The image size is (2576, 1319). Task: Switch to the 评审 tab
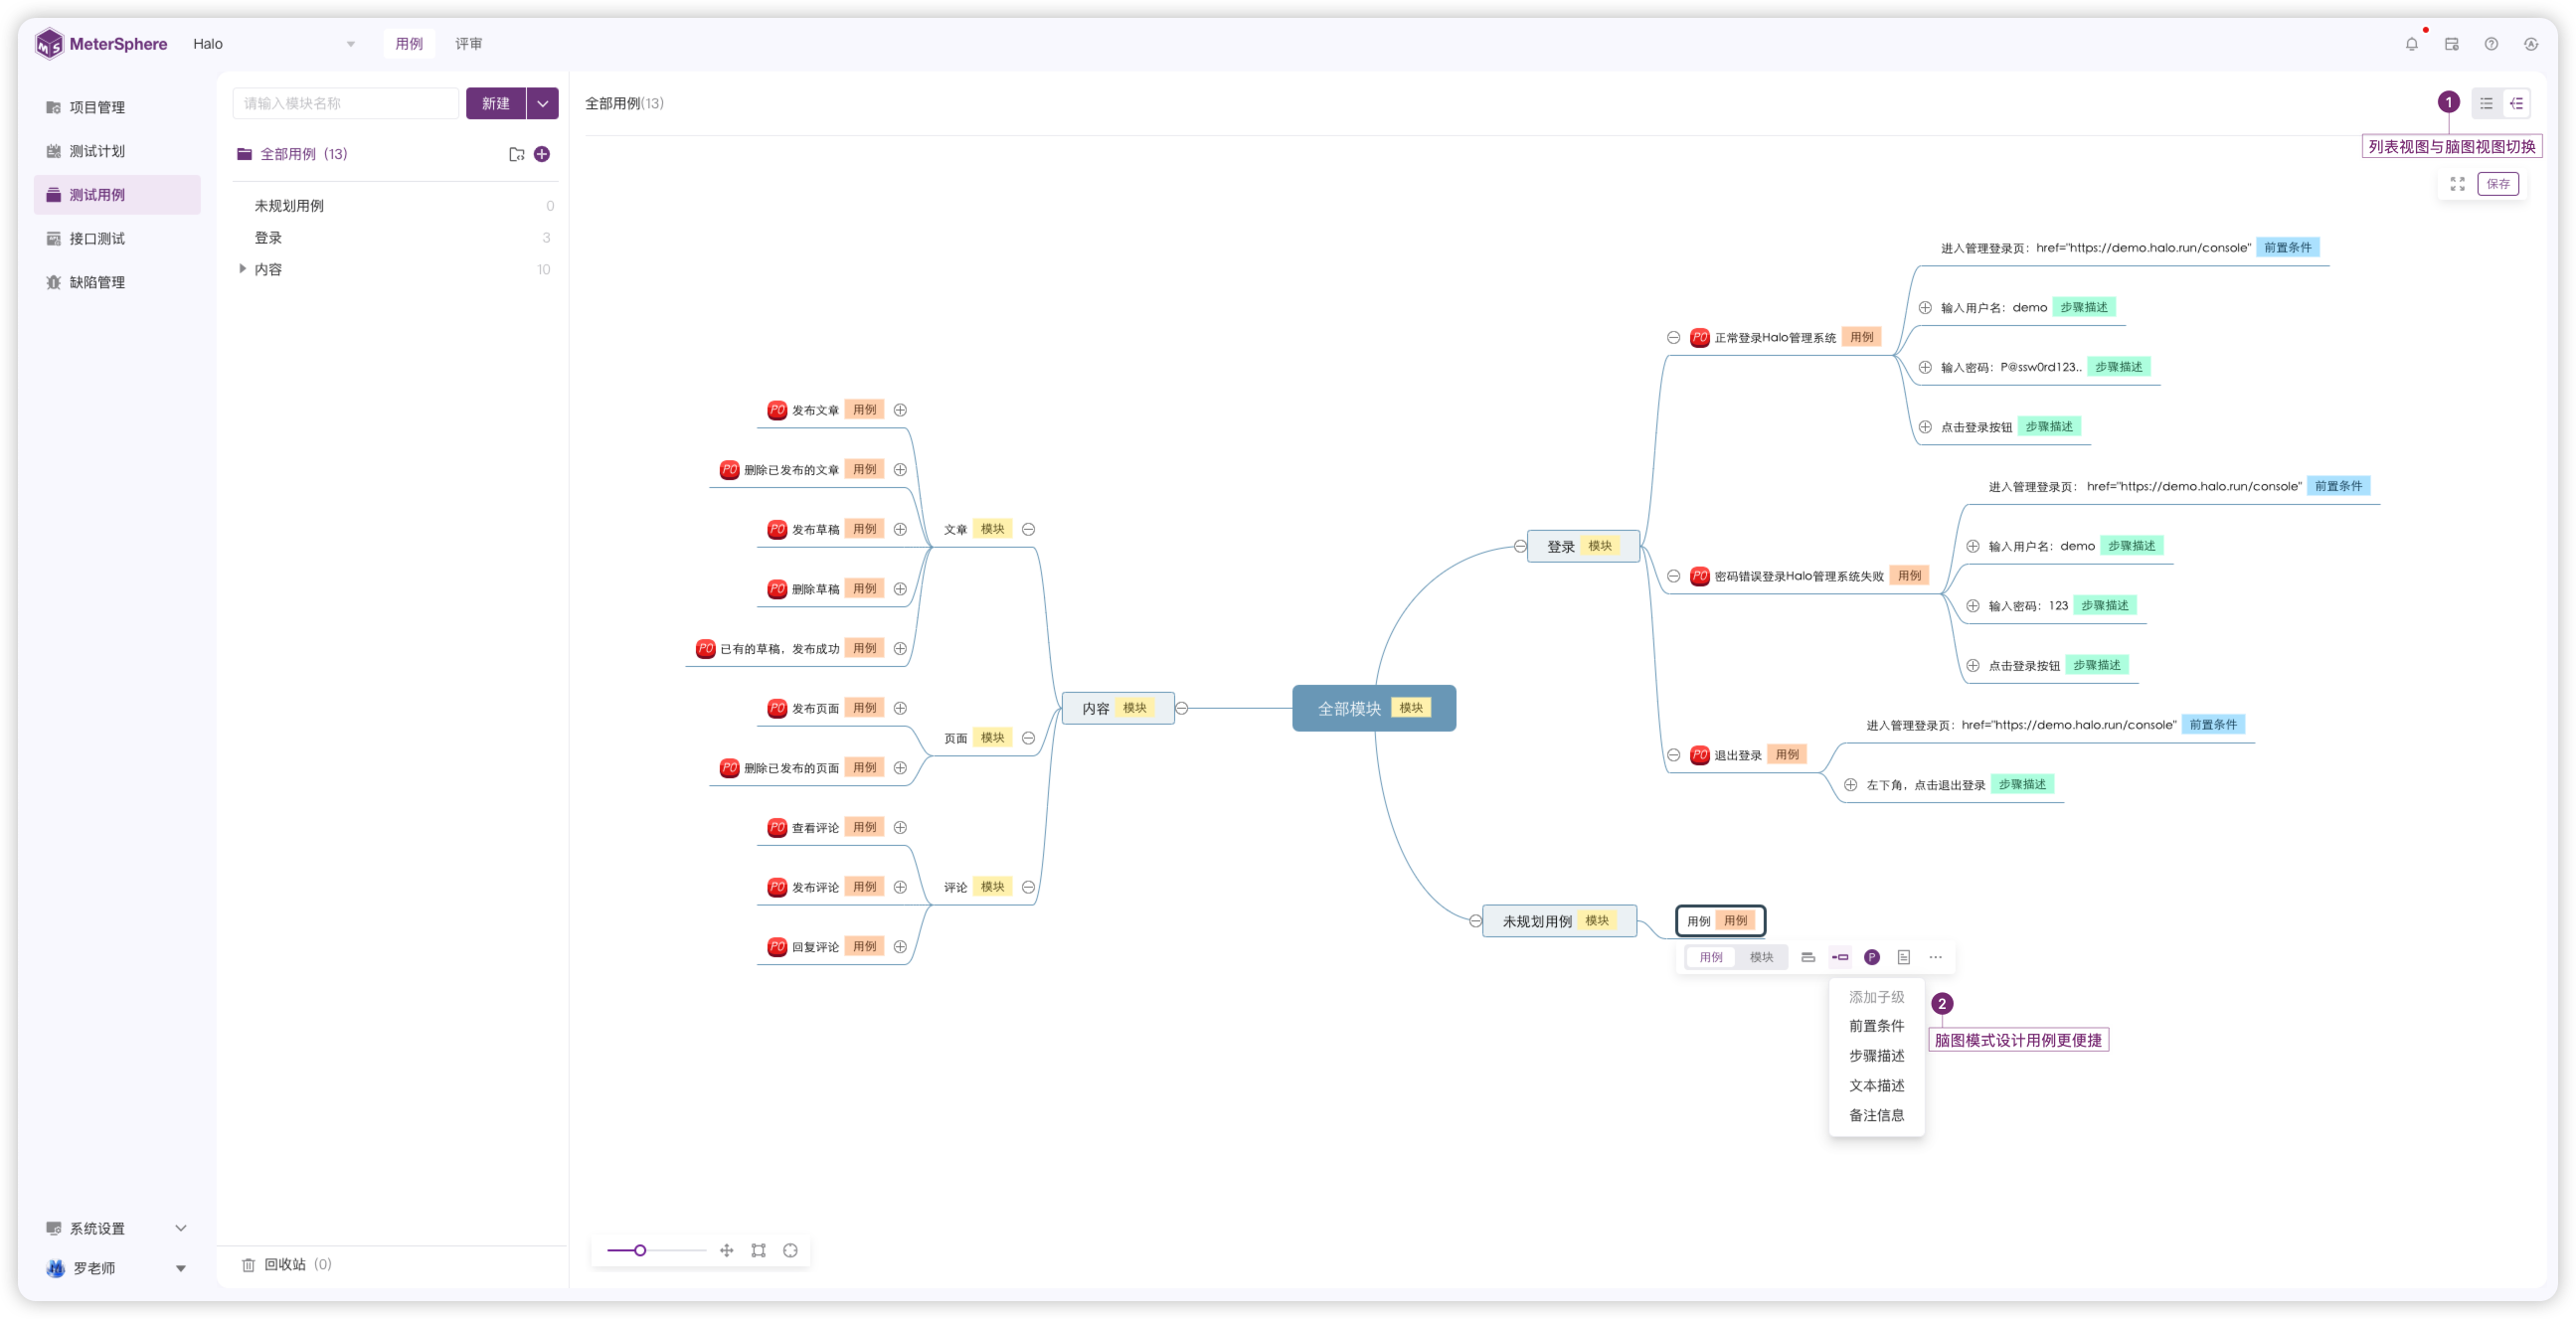coord(469,44)
